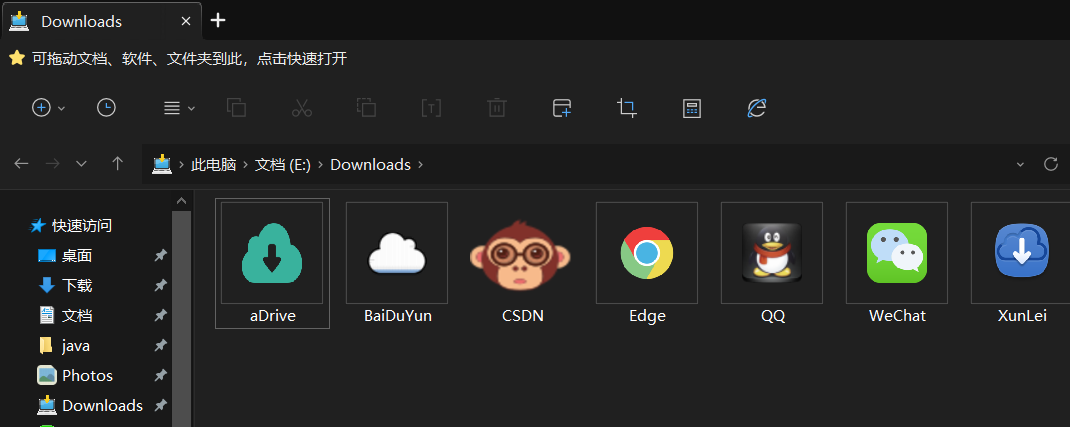Unpin Photos using its pin icon
The width and height of the screenshot is (1070, 427).
coord(160,376)
